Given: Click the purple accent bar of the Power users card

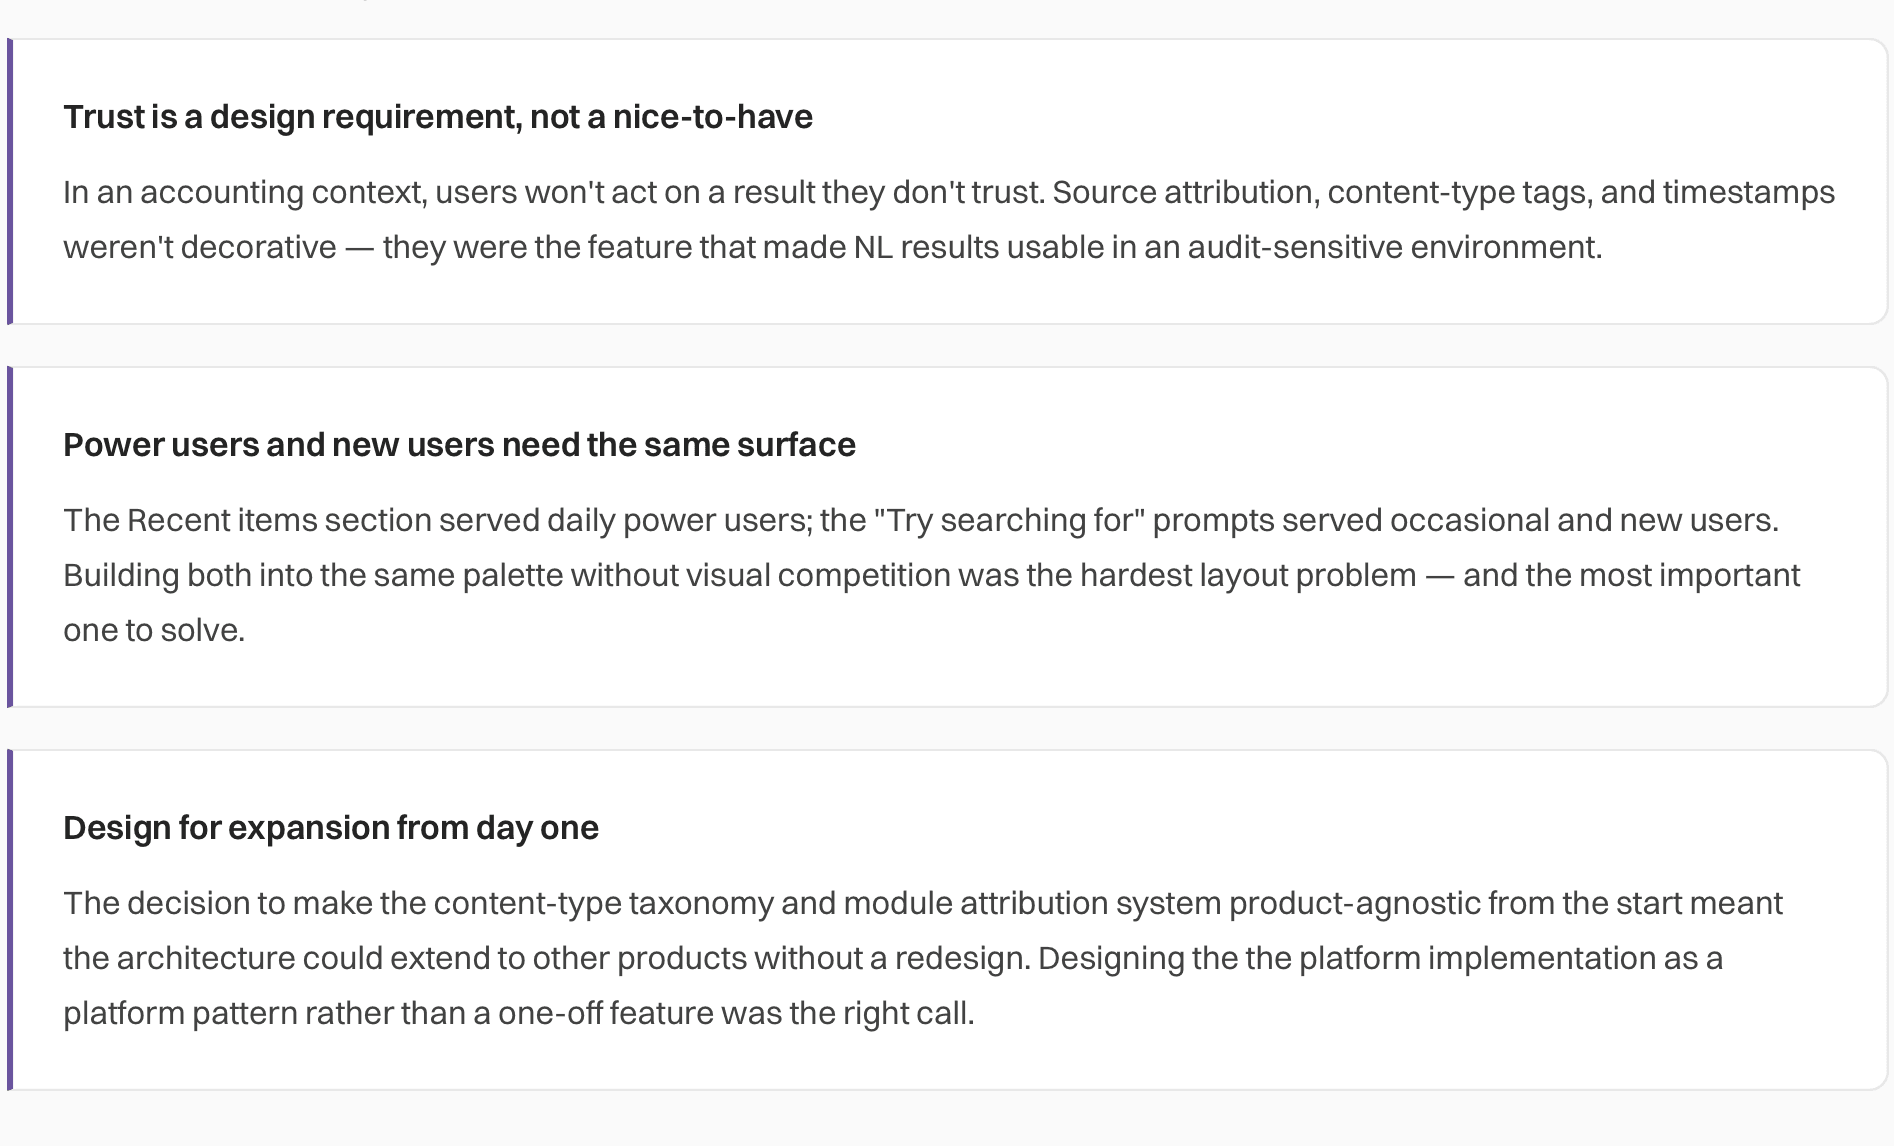Looking at the screenshot, I should pyautogui.click(x=10, y=537).
